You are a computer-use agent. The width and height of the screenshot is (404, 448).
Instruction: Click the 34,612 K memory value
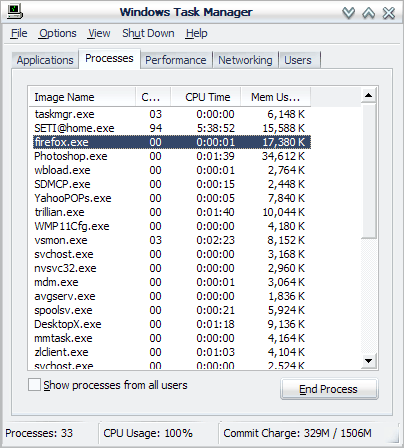click(x=283, y=156)
